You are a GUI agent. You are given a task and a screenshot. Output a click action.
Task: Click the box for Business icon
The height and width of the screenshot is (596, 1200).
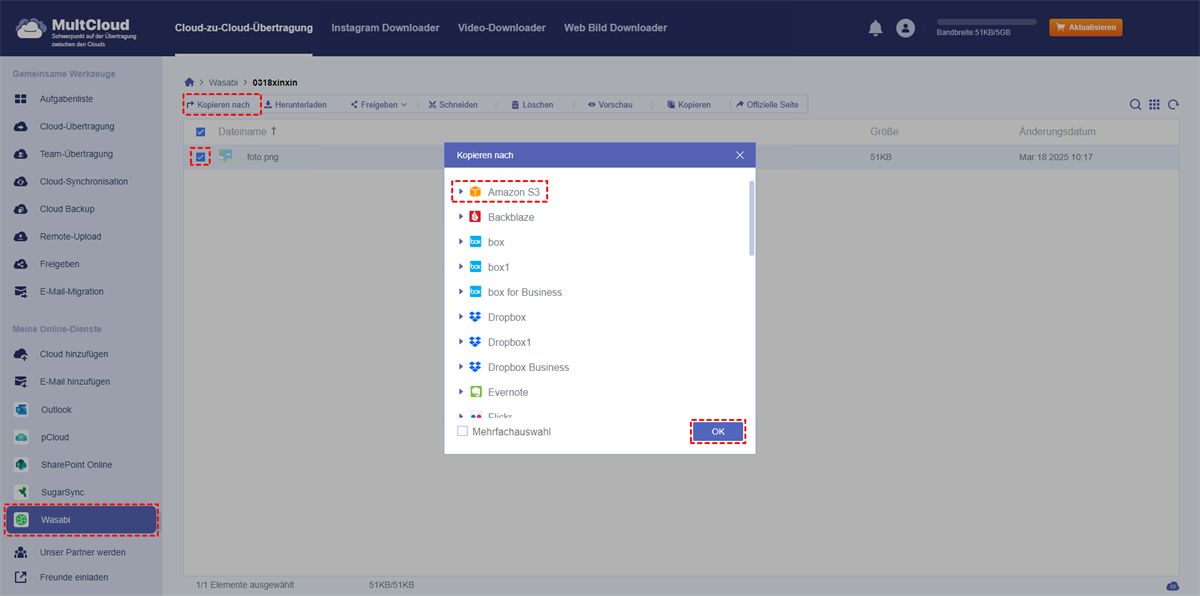click(476, 292)
